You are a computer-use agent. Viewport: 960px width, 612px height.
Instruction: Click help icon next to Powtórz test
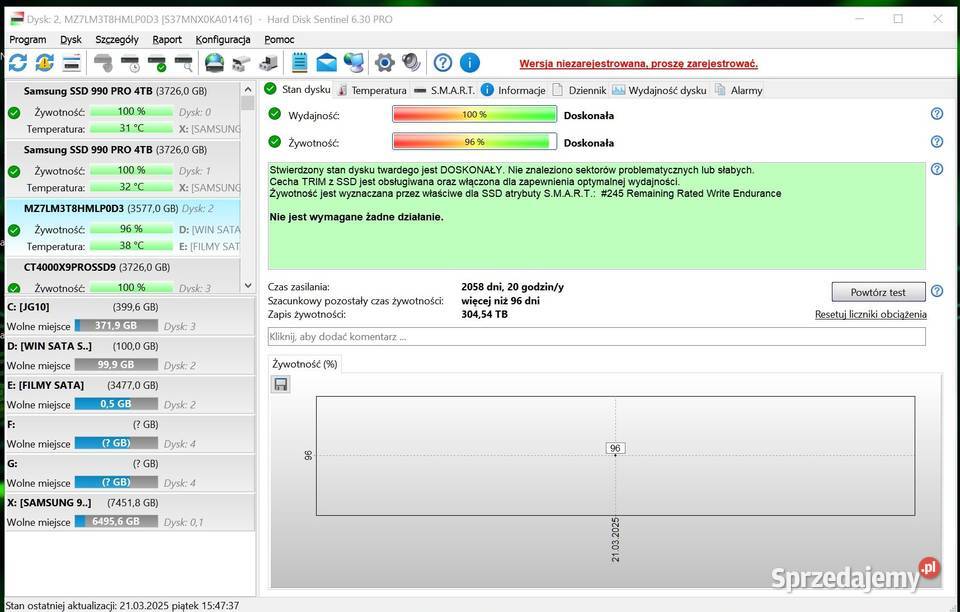(937, 291)
